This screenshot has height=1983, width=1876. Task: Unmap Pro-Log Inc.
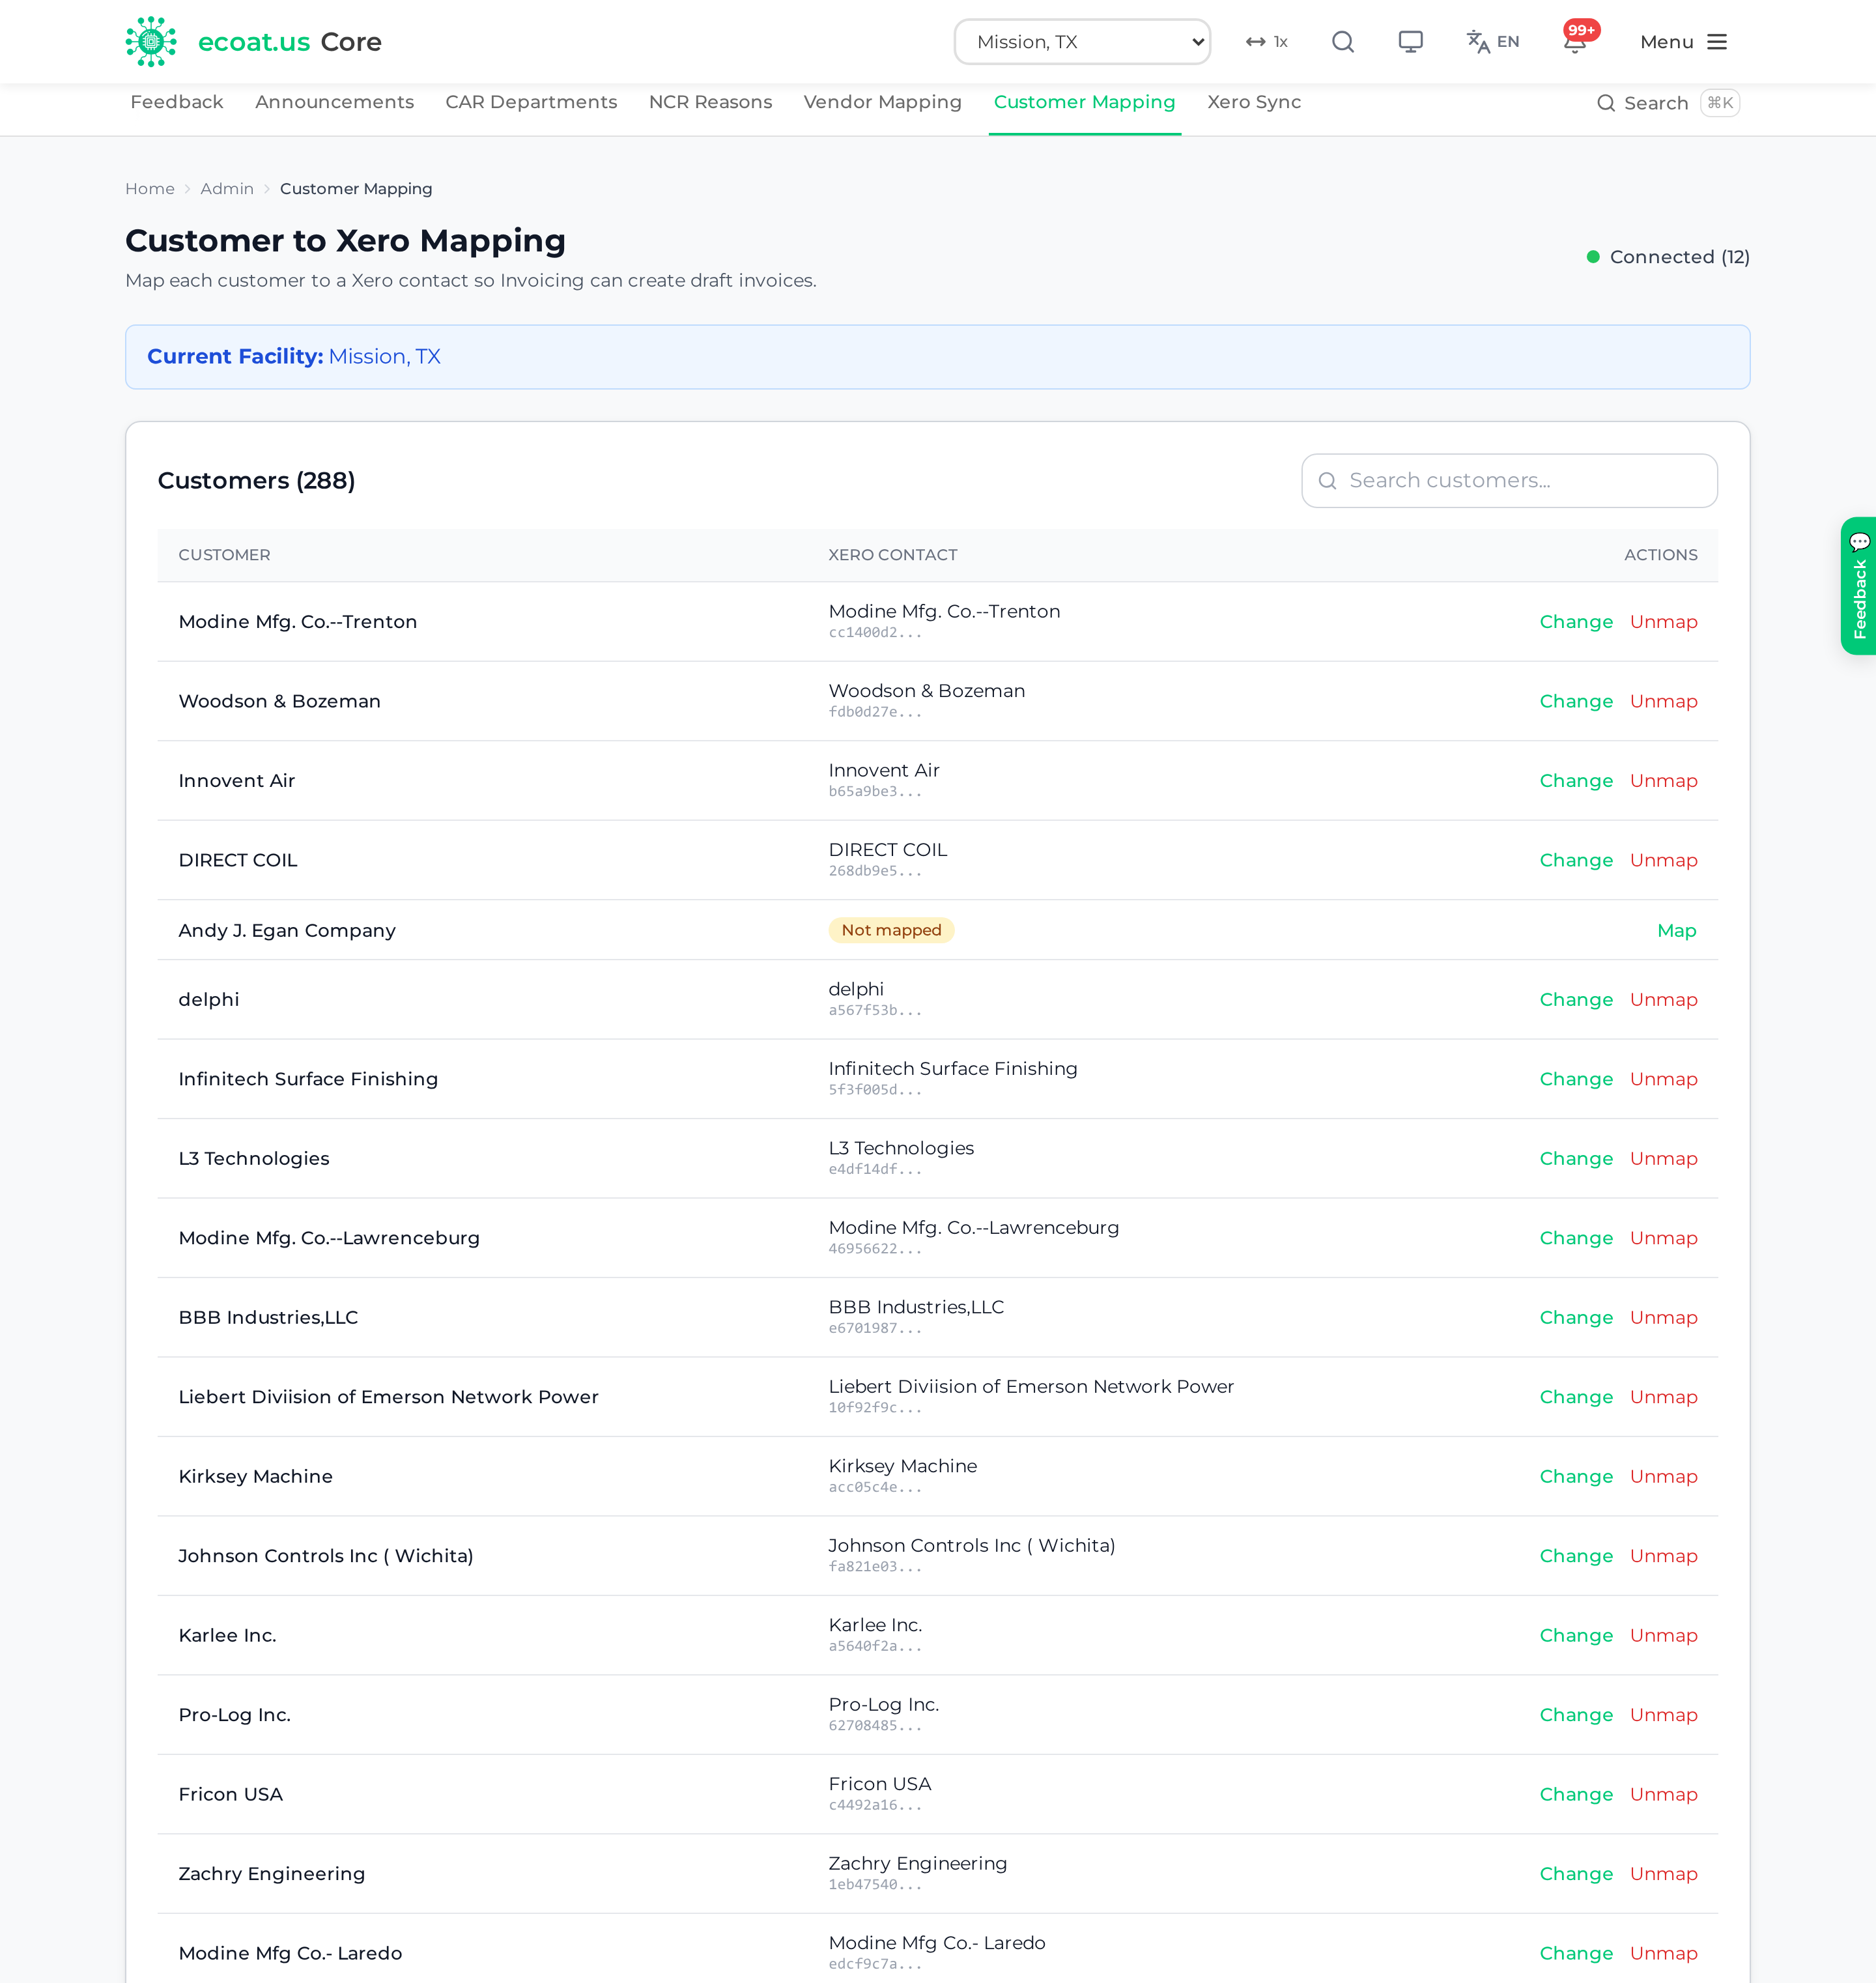(1663, 1716)
